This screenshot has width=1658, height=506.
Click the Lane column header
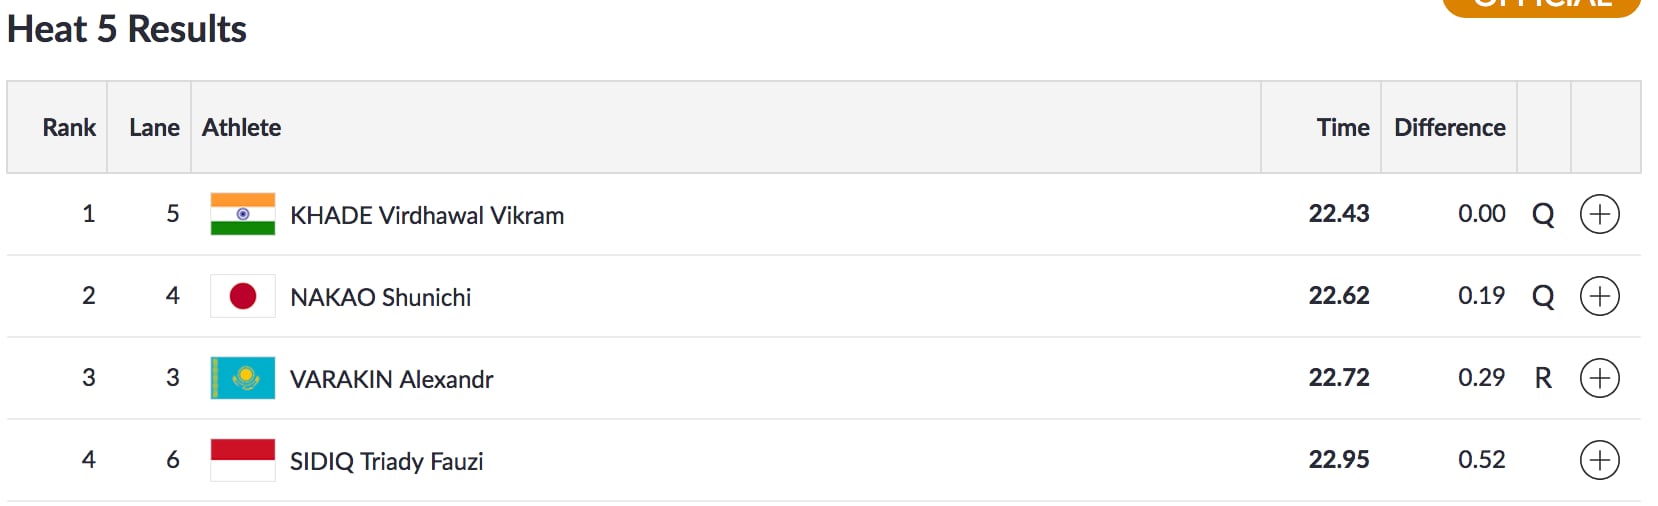point(154,128)
